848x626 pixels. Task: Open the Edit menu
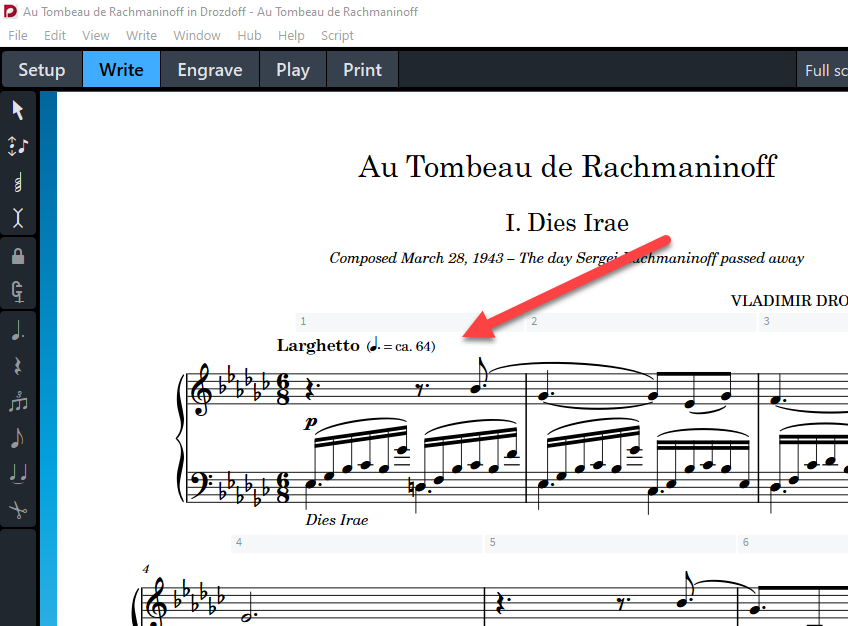coord(55,36)
